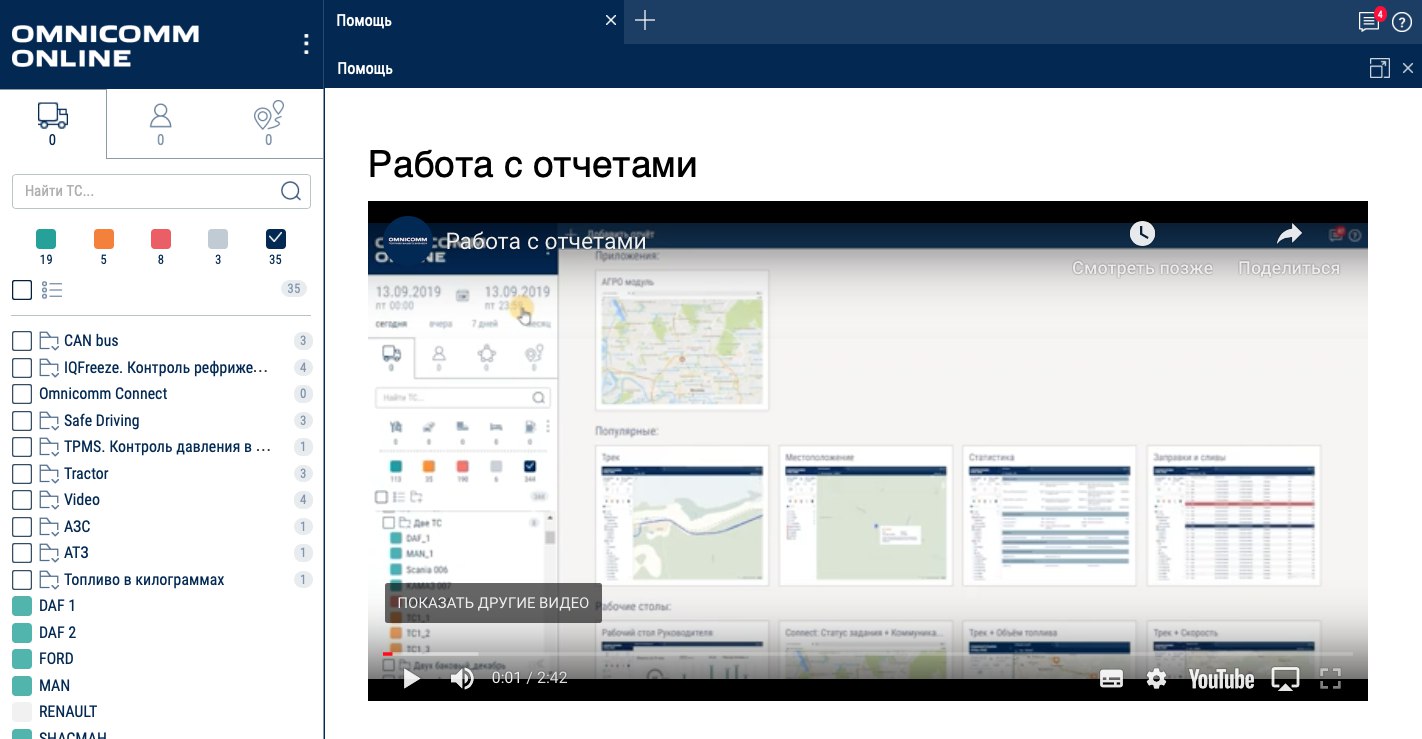The width and height of the screenshot is (1422, 739).
Task: Expand the Помощь panel to full window
Action: pos(1379,68)
